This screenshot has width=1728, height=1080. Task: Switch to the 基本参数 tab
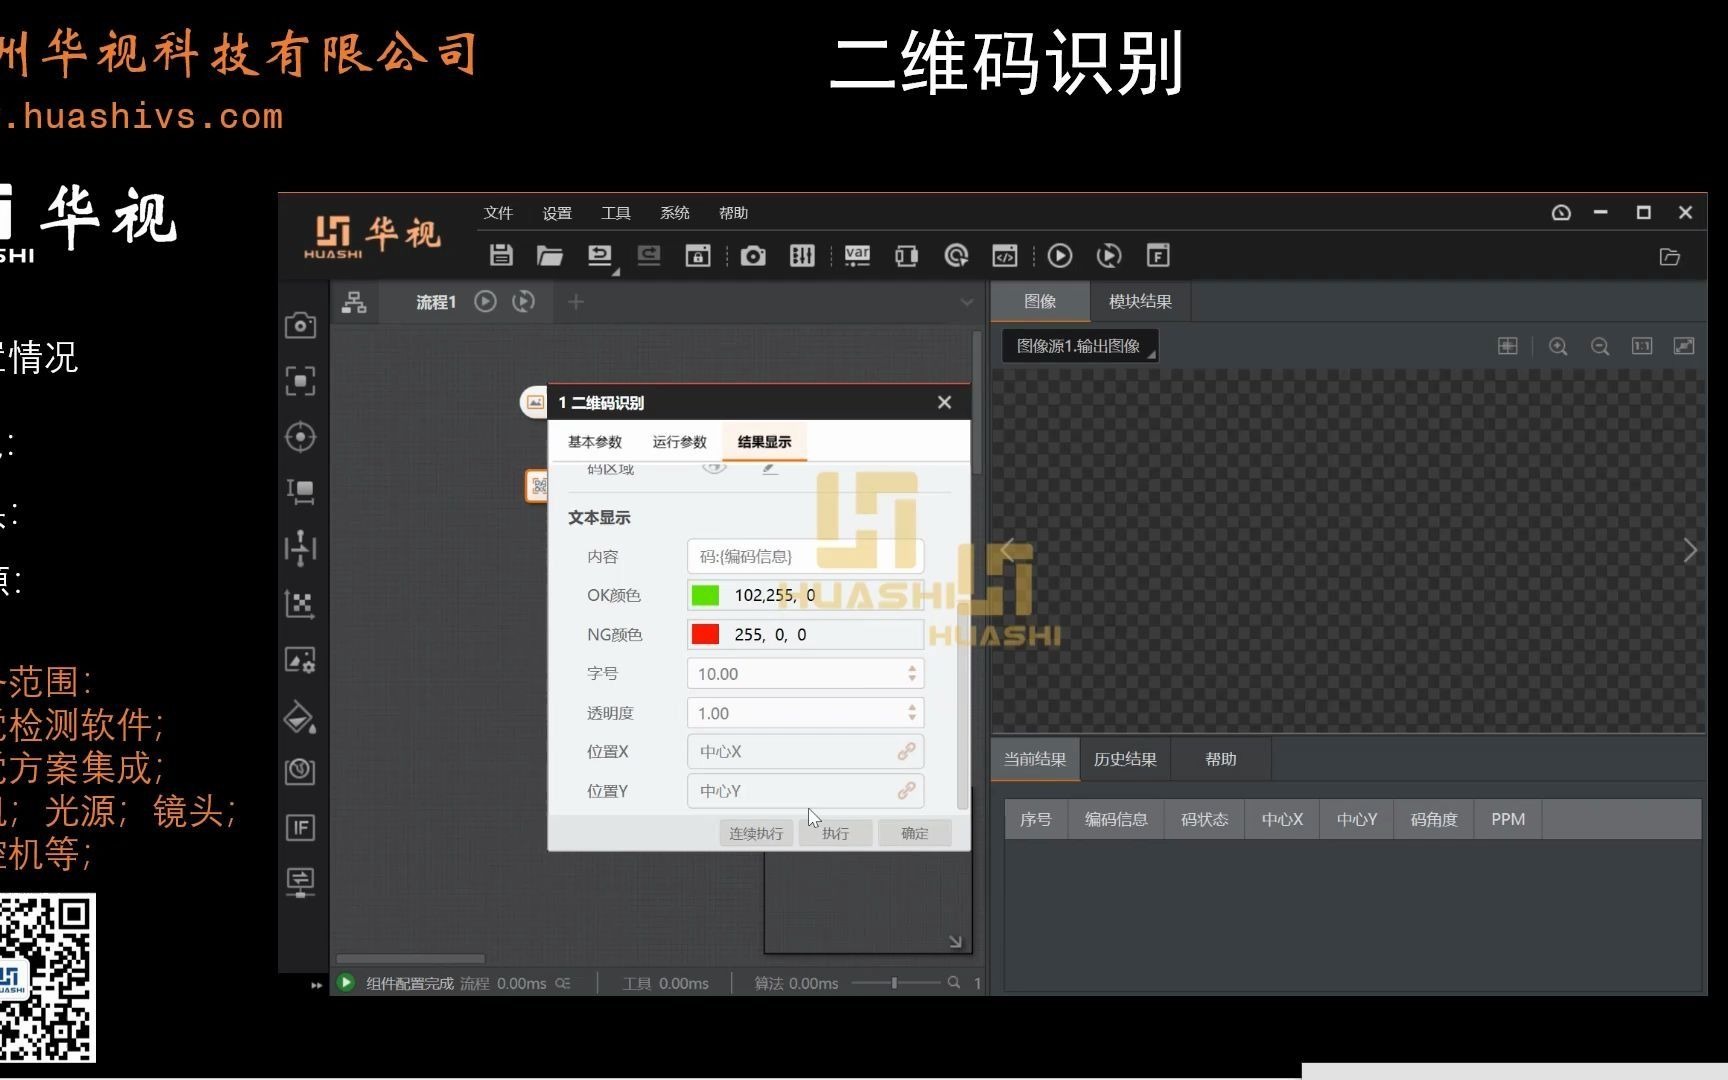point(595,442)
